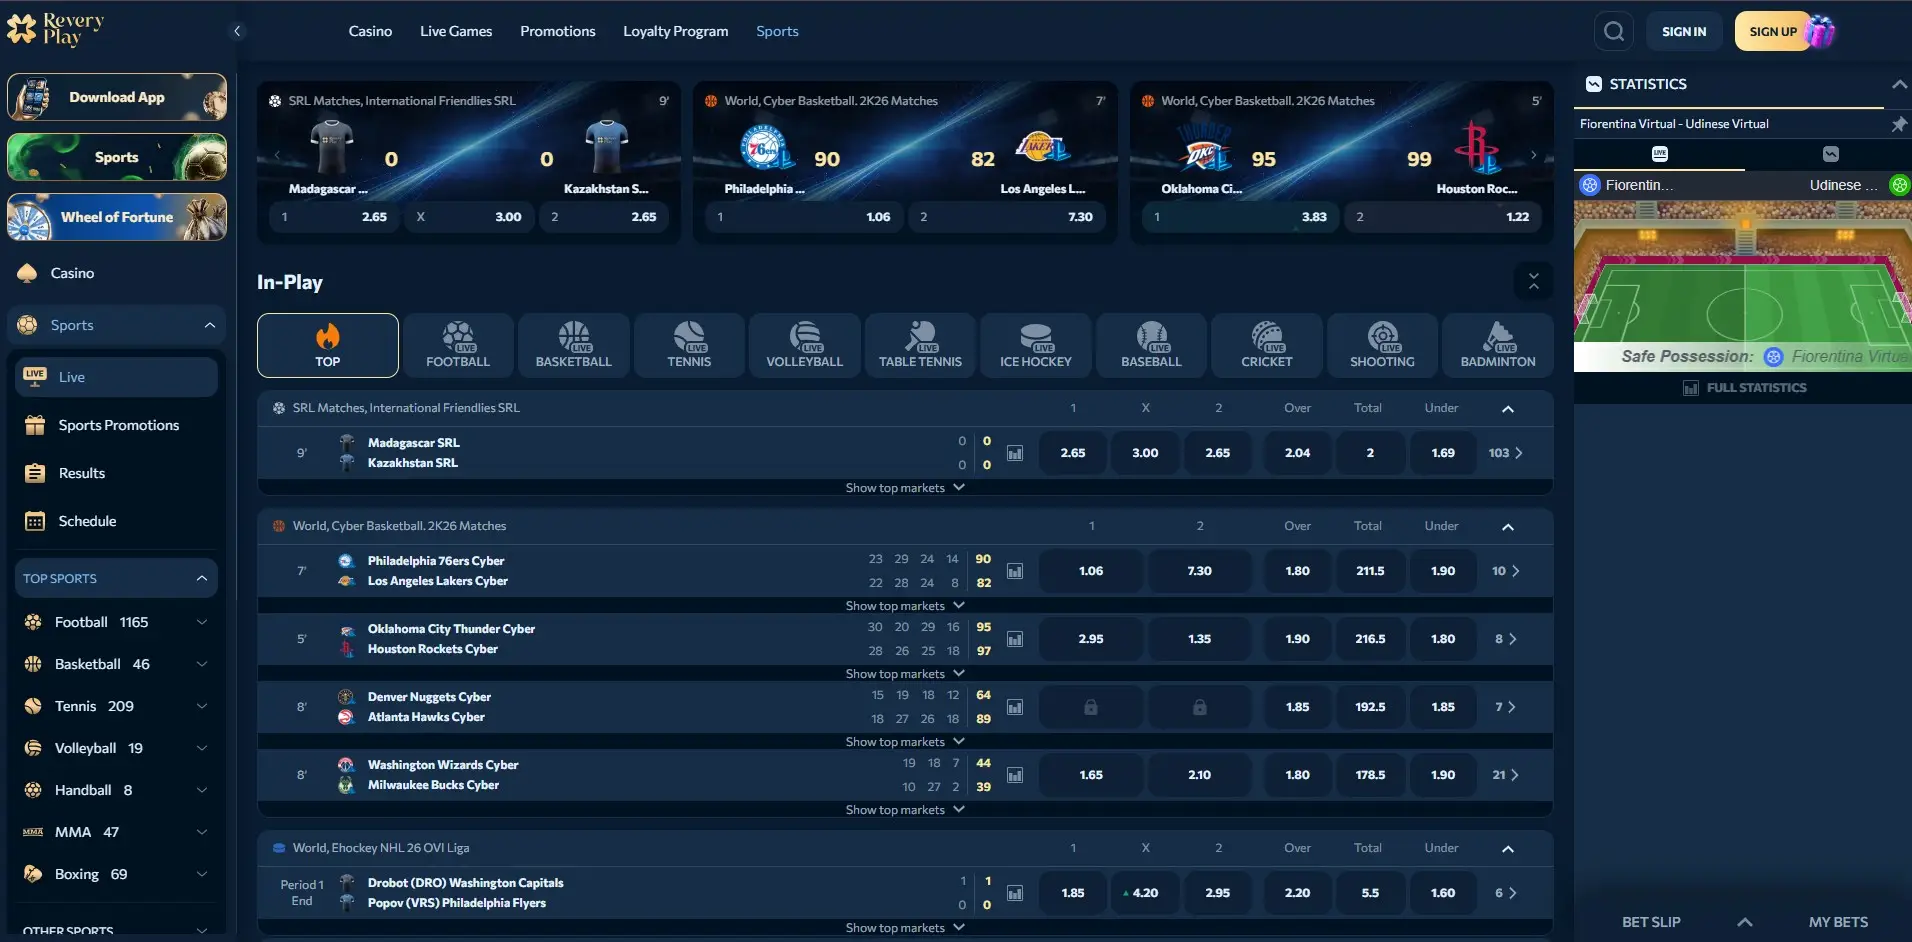Select the Badminton live category
This screenshot has width=1912, height=942.
click(1498, 345)
